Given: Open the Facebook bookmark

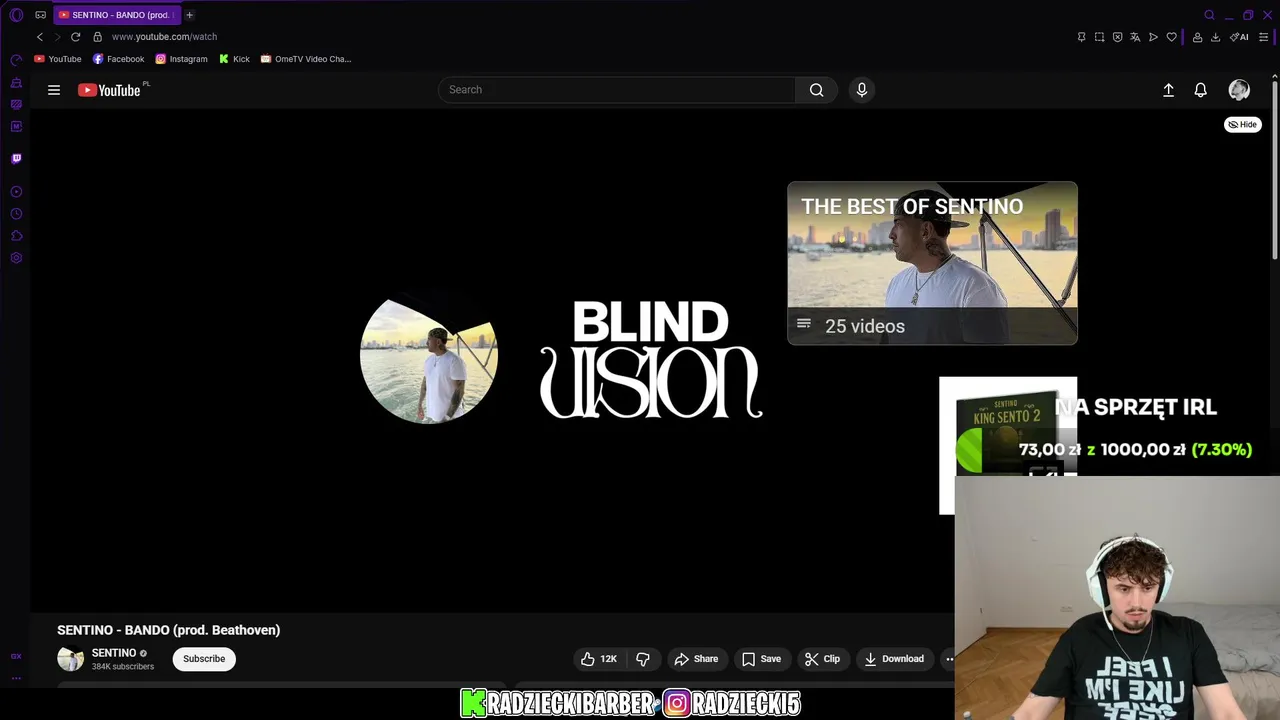Looking at the screenshot, I should [x=118, y=59].
